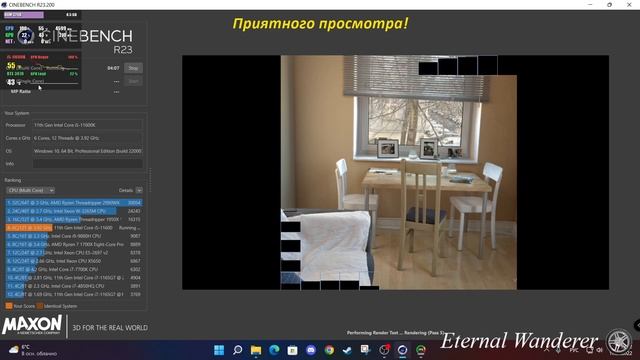Open Discord from the taskbar

click(311, 350)
